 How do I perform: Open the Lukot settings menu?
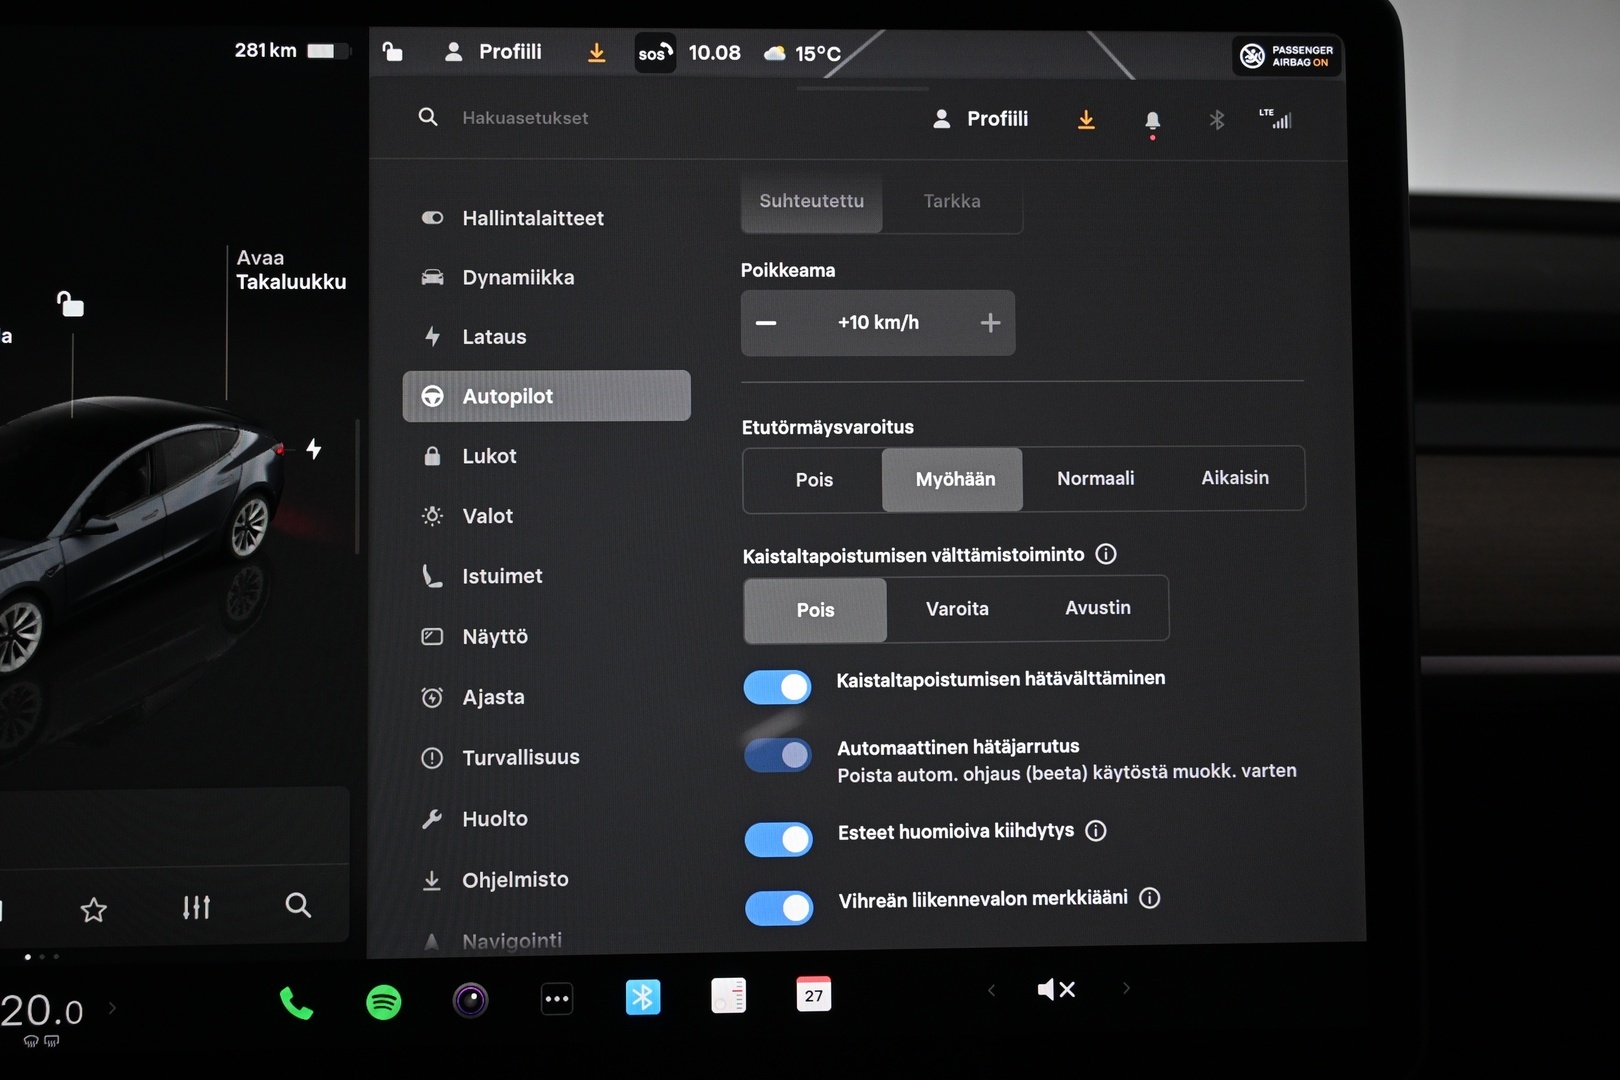point(489,456)
